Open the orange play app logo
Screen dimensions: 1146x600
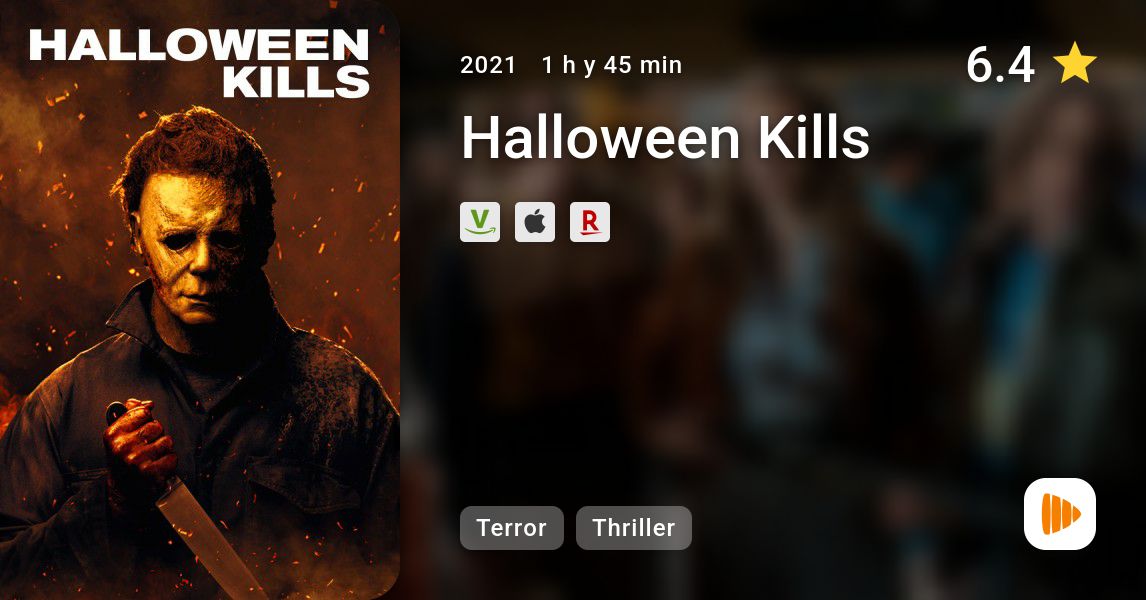[1060, 514]
